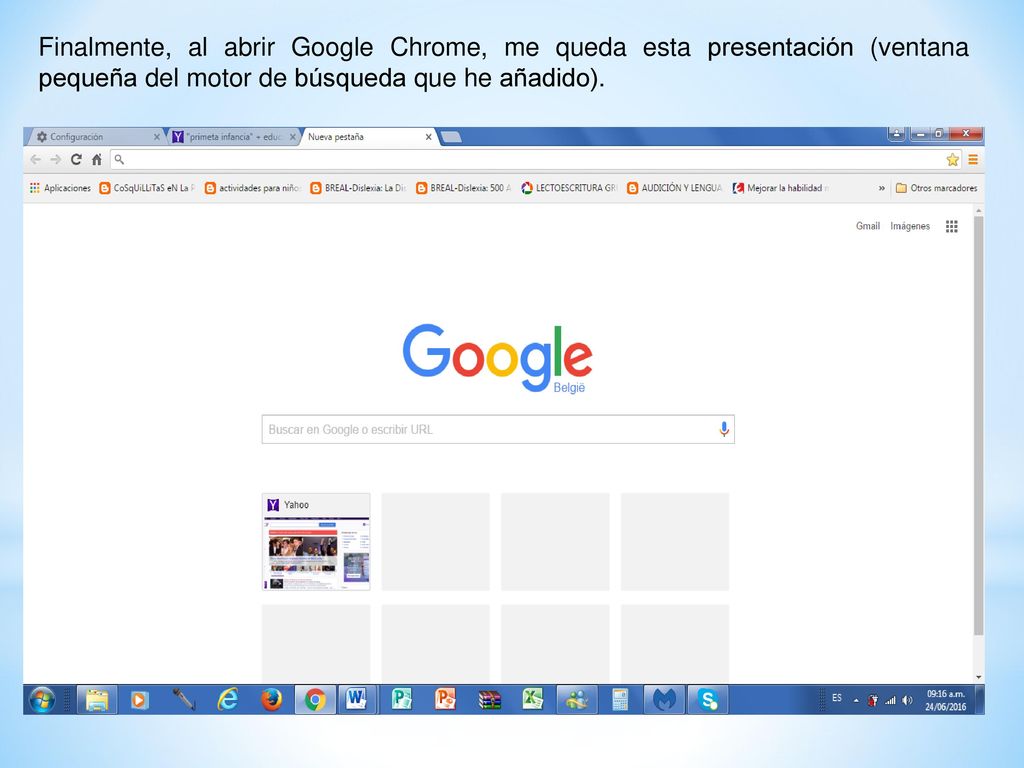Close the Configuración tab
Image resolution: width=1024 pixels, height=768 pixels.
pos(157,136)
